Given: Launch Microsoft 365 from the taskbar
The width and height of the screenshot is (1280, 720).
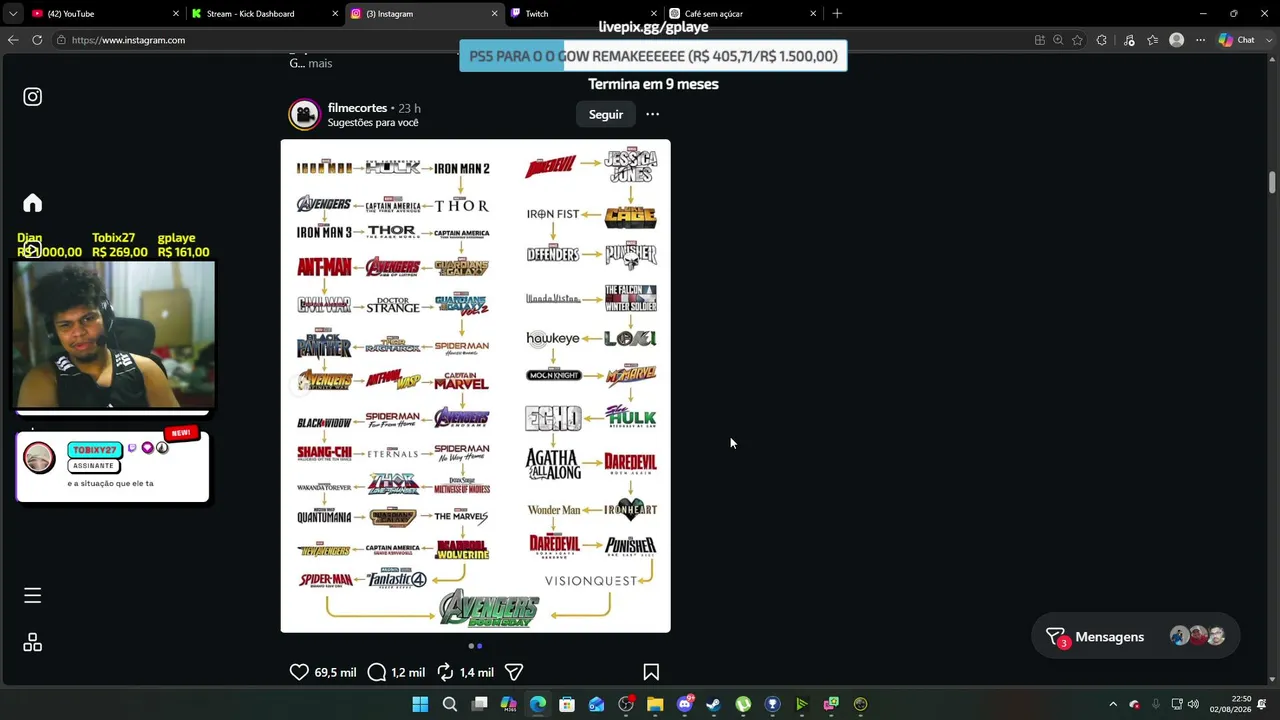Looking at the screenshot, I should coord(508,704).
